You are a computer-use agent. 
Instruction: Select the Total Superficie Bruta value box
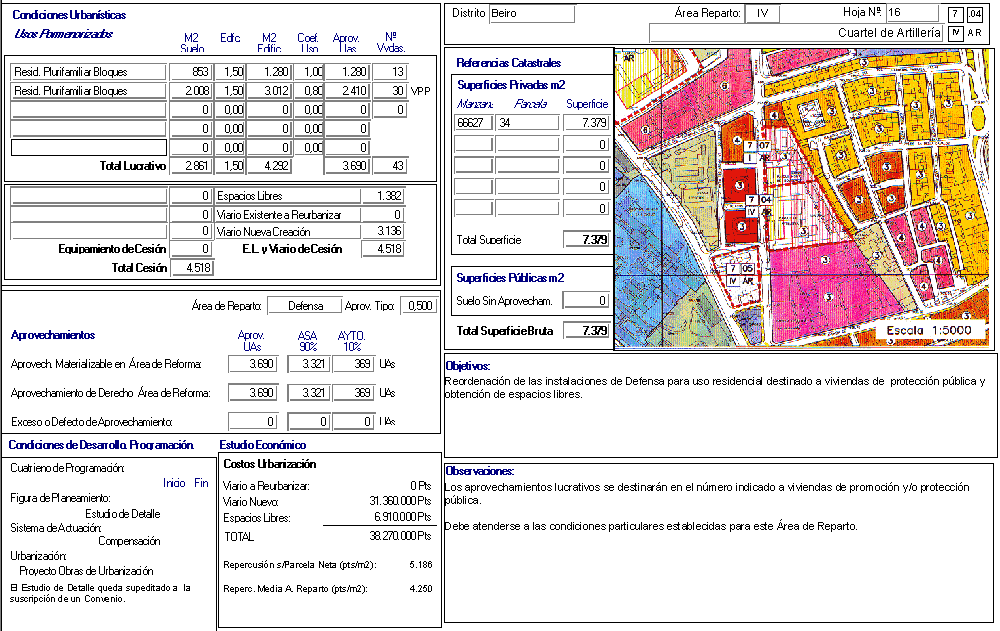pos(586,330)
